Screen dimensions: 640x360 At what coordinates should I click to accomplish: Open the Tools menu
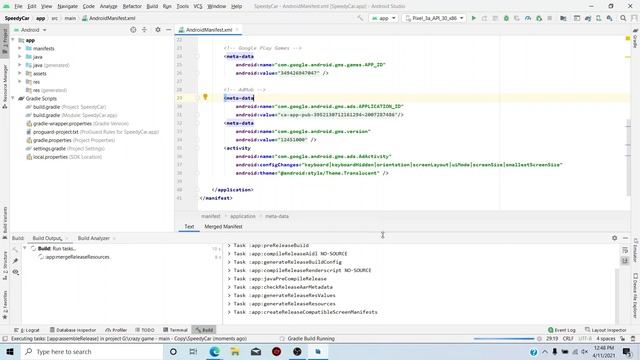click(182, 6)
